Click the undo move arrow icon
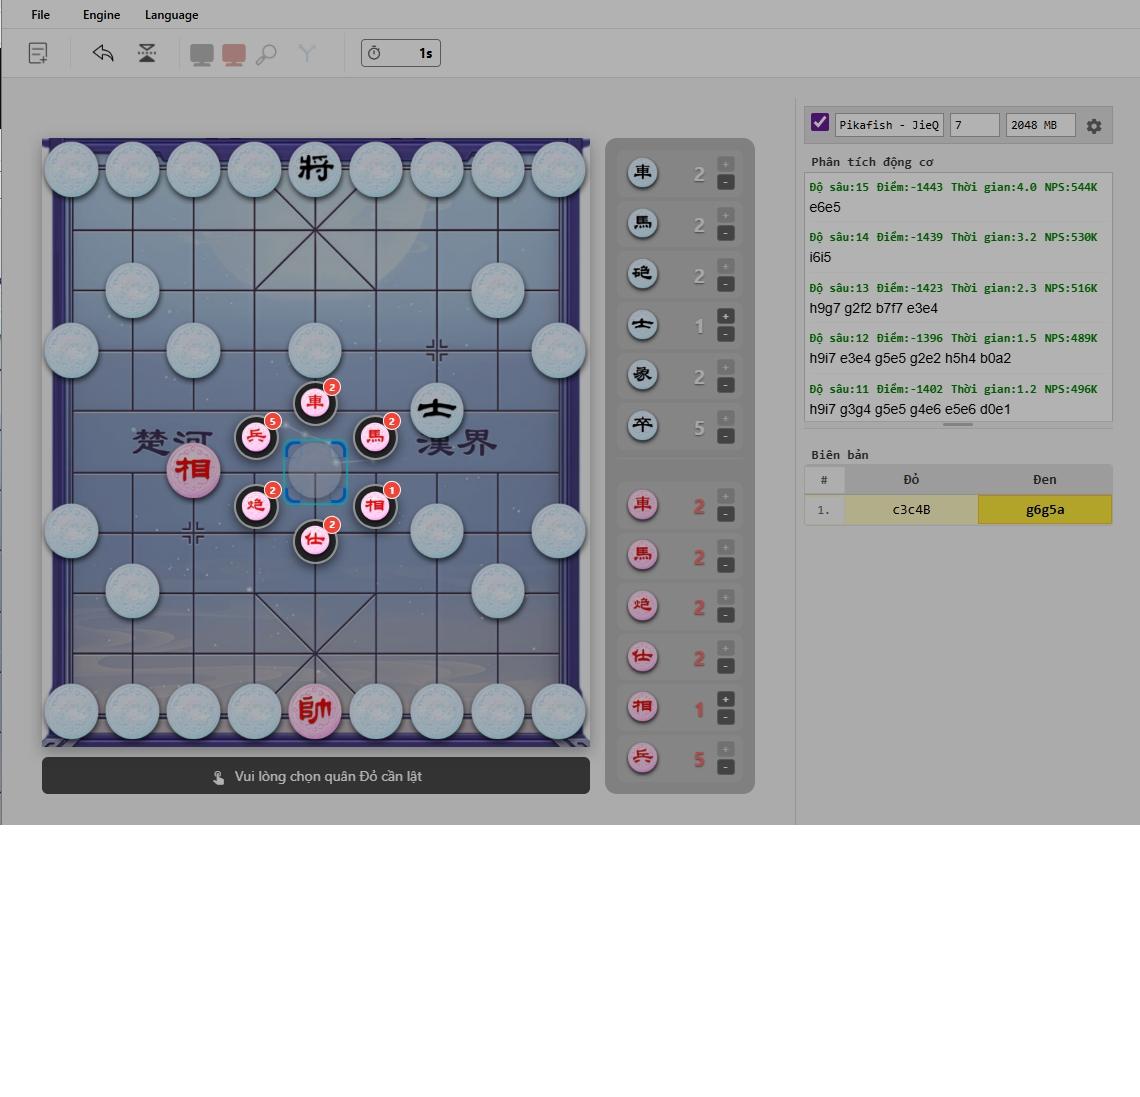Image resolution: width=1140 pixels, height=1097 pixels. pos(103,53)
